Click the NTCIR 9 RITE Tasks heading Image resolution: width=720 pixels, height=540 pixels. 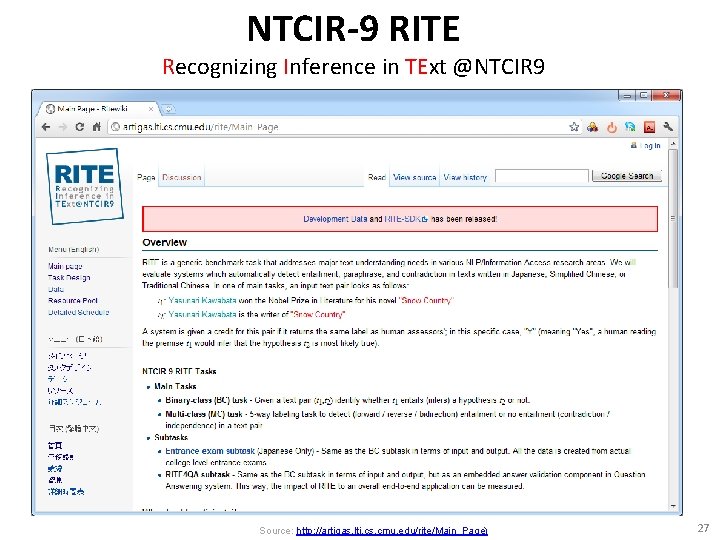(x=179, y=371)
